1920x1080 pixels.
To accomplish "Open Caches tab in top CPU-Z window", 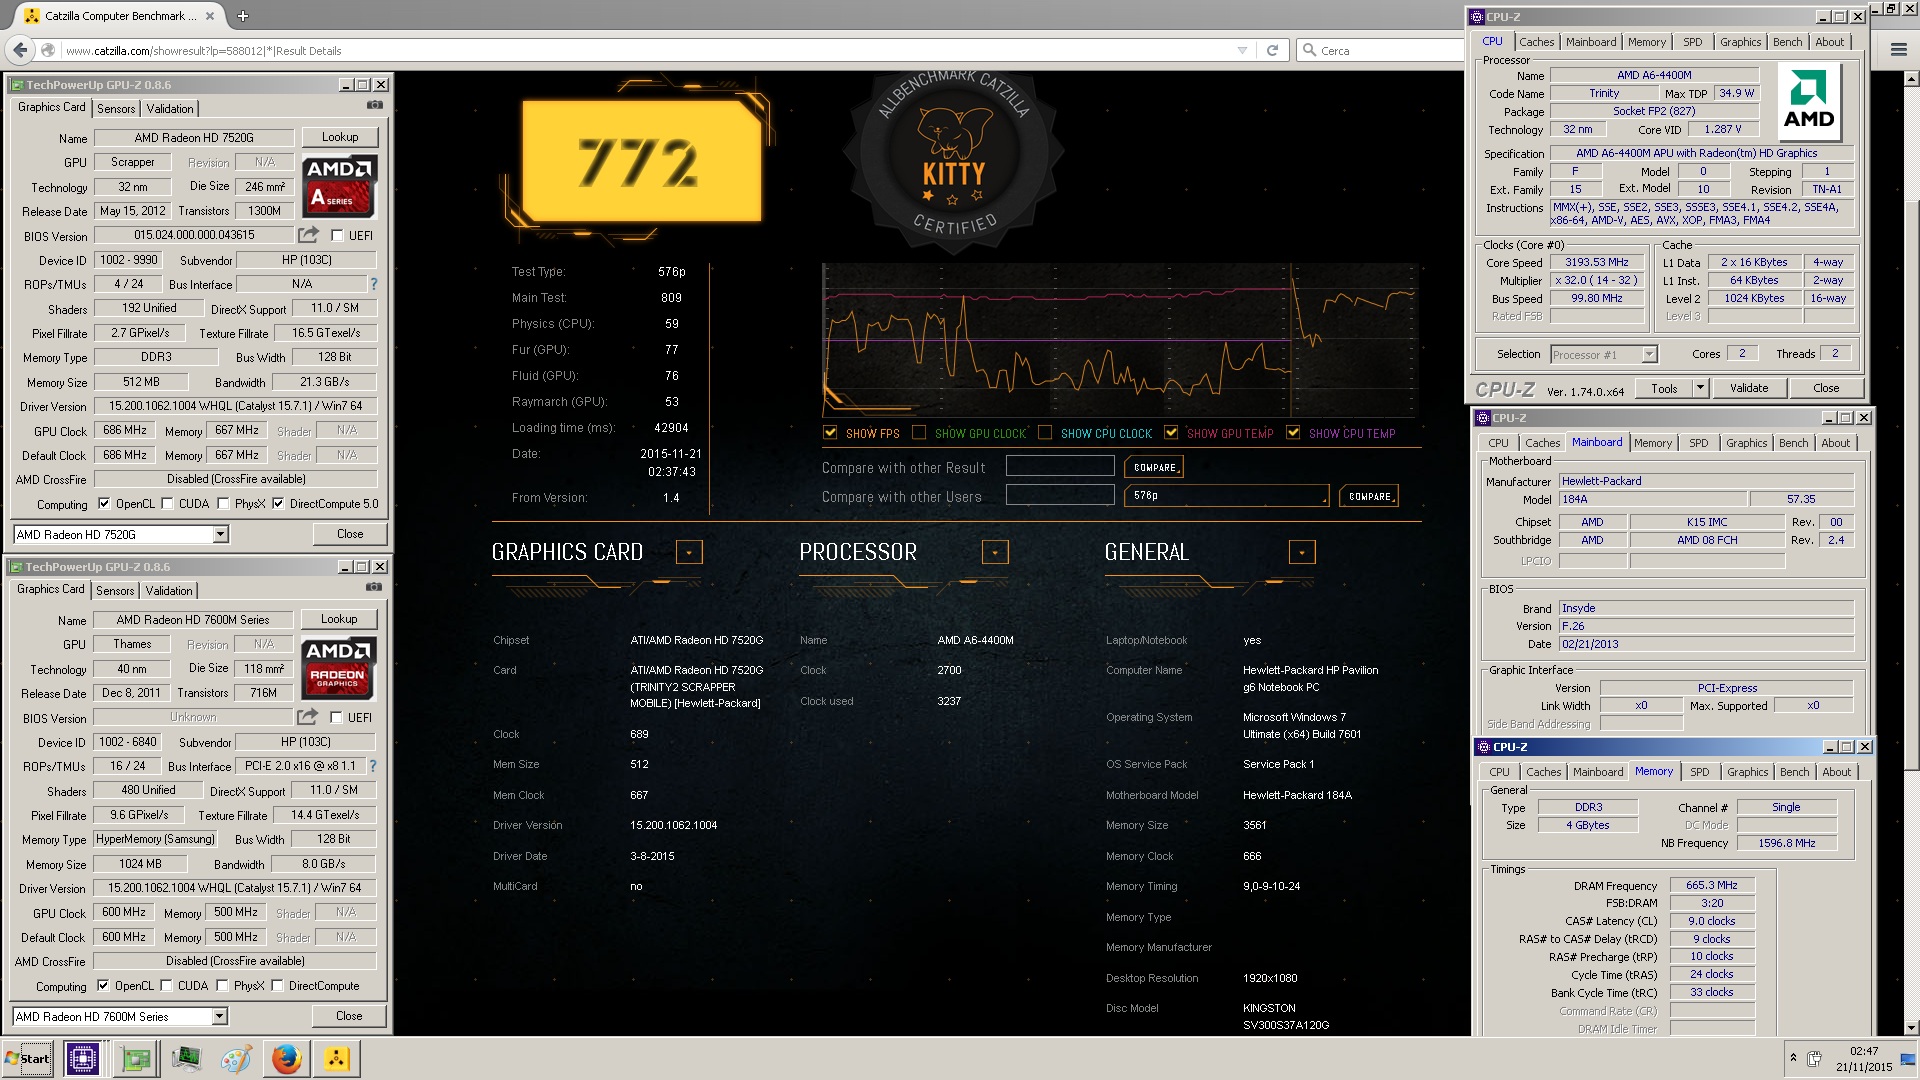I will [1536, 42].
